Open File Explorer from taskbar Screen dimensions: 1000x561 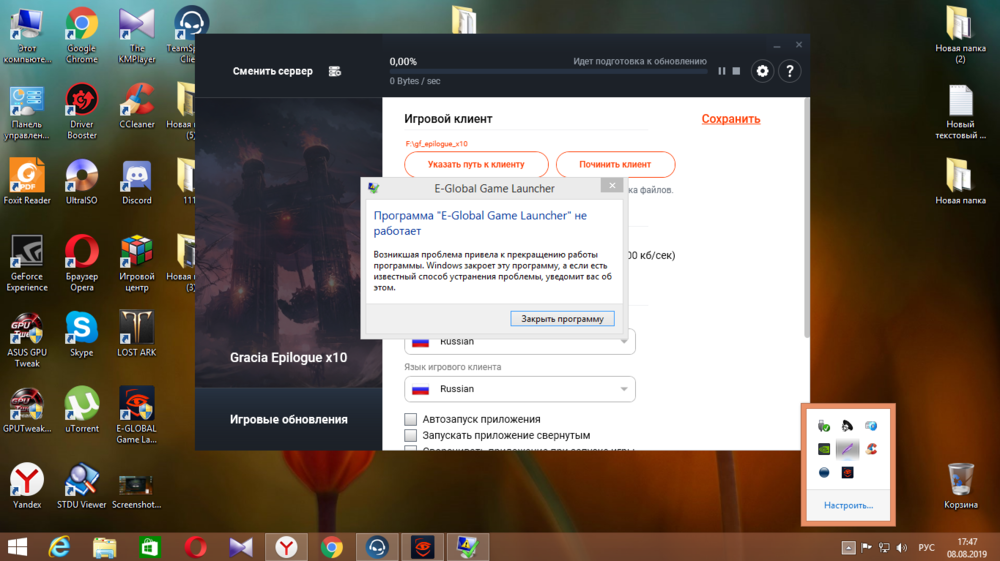(105, 547)
